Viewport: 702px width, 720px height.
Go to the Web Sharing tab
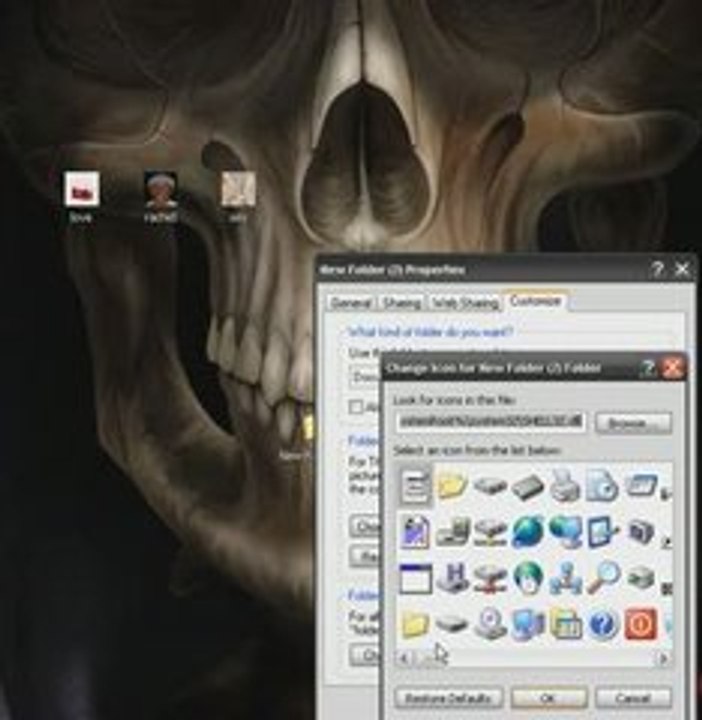[x=465, y=303]
